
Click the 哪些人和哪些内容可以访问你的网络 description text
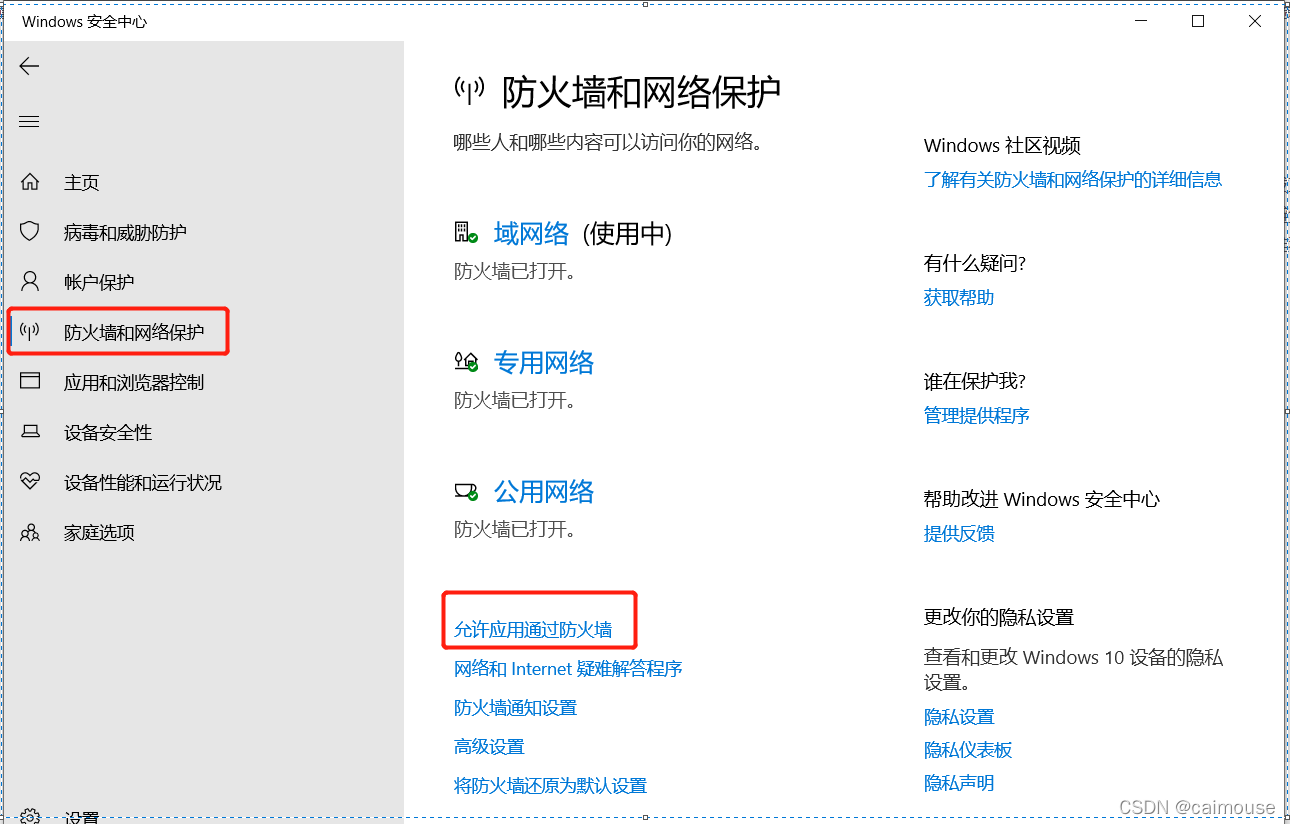608,142
